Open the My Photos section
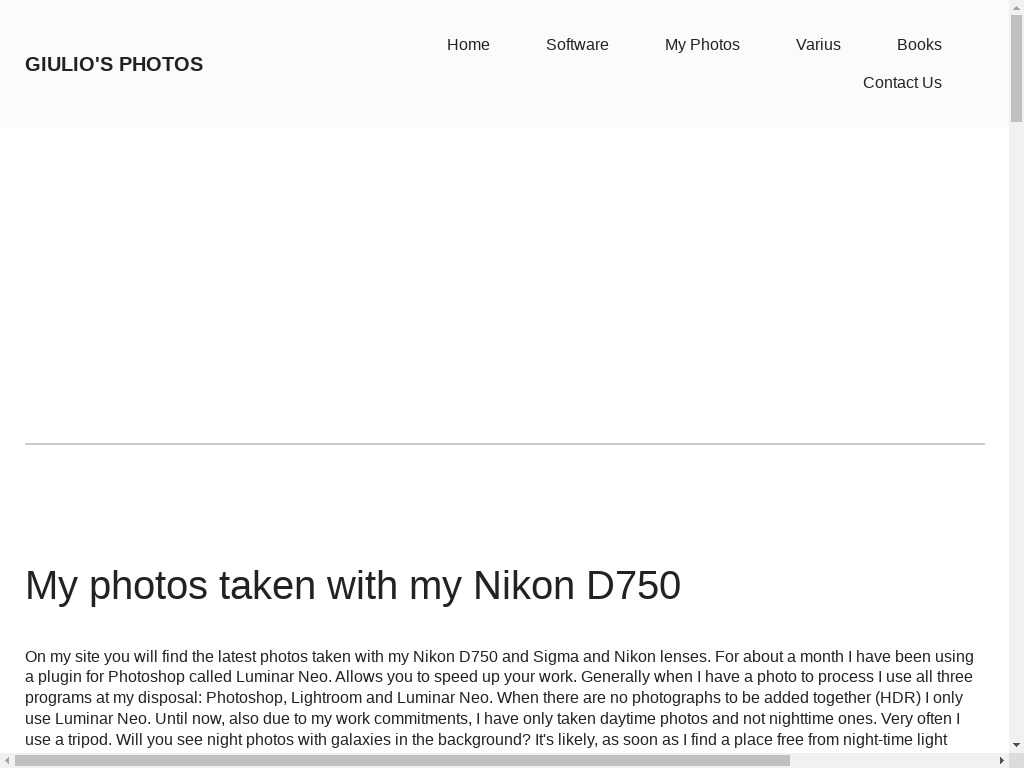This screenshot has width=1024, height=768. point(702,45)
